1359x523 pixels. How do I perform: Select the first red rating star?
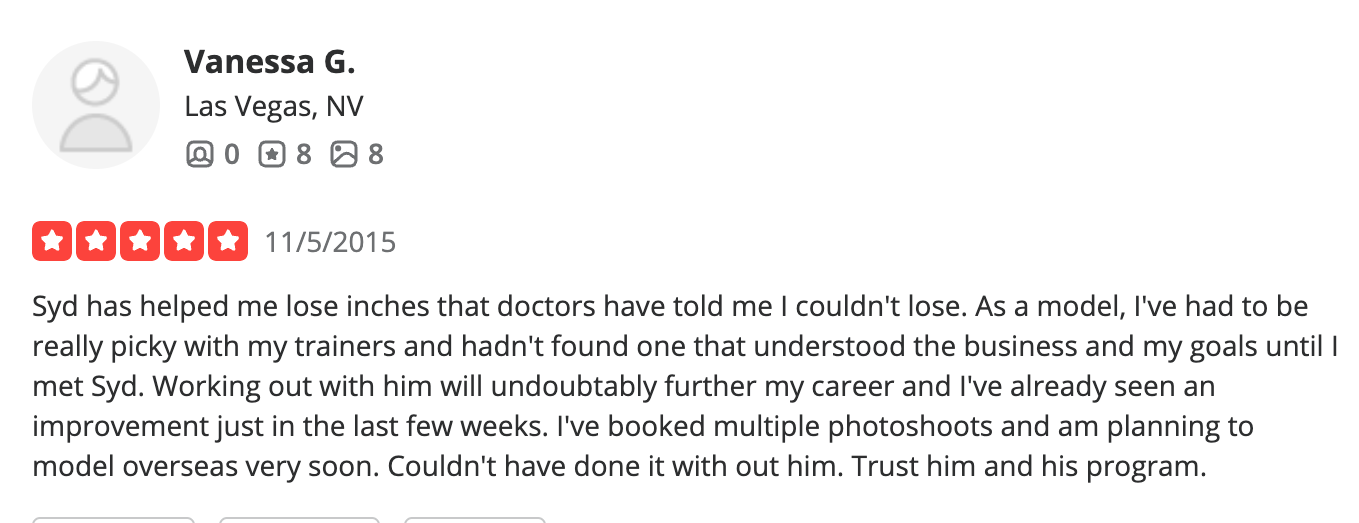(52, 241)
